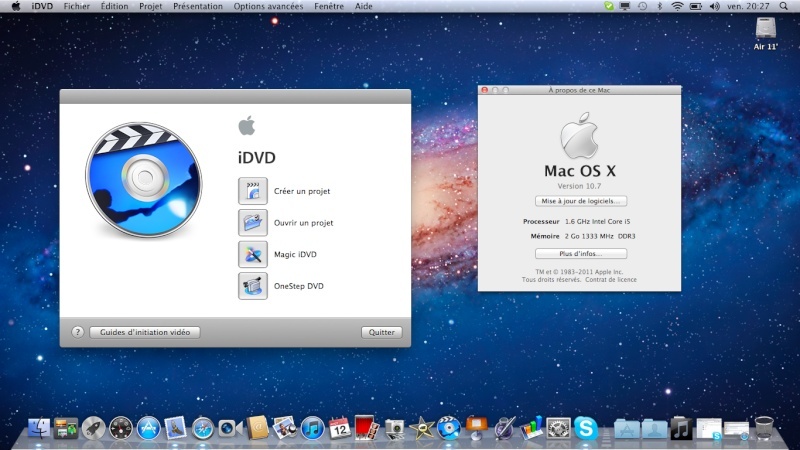Click the ven. 20:27 clock
800x450 pixels.
tap(748, 6)
